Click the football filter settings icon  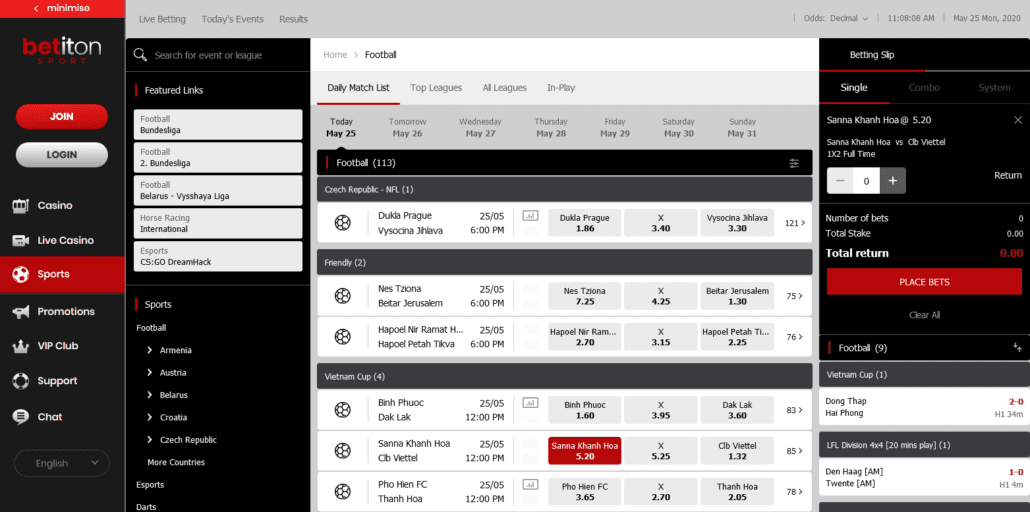794,163
